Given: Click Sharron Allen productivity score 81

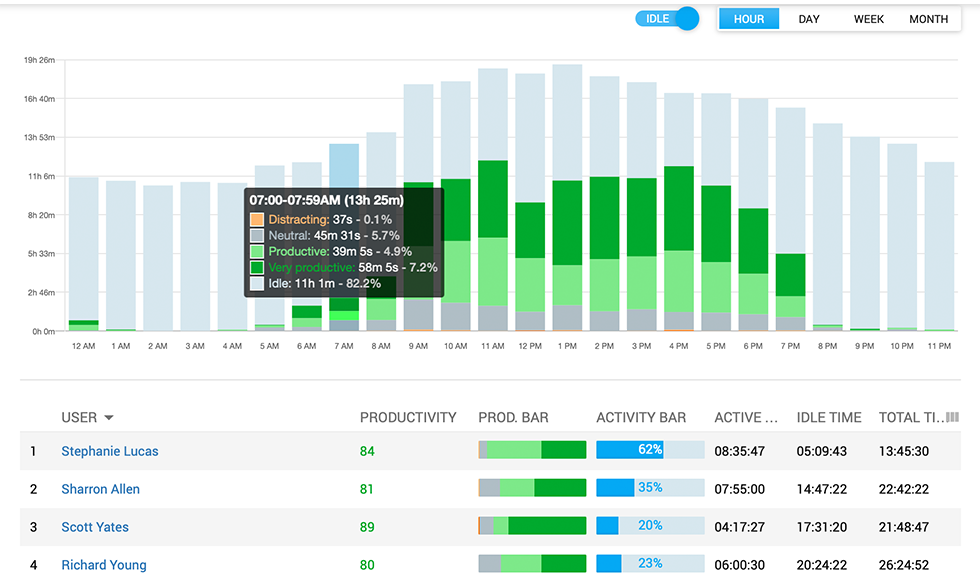Looking at the screenshot, I should (x=366, y=489).
